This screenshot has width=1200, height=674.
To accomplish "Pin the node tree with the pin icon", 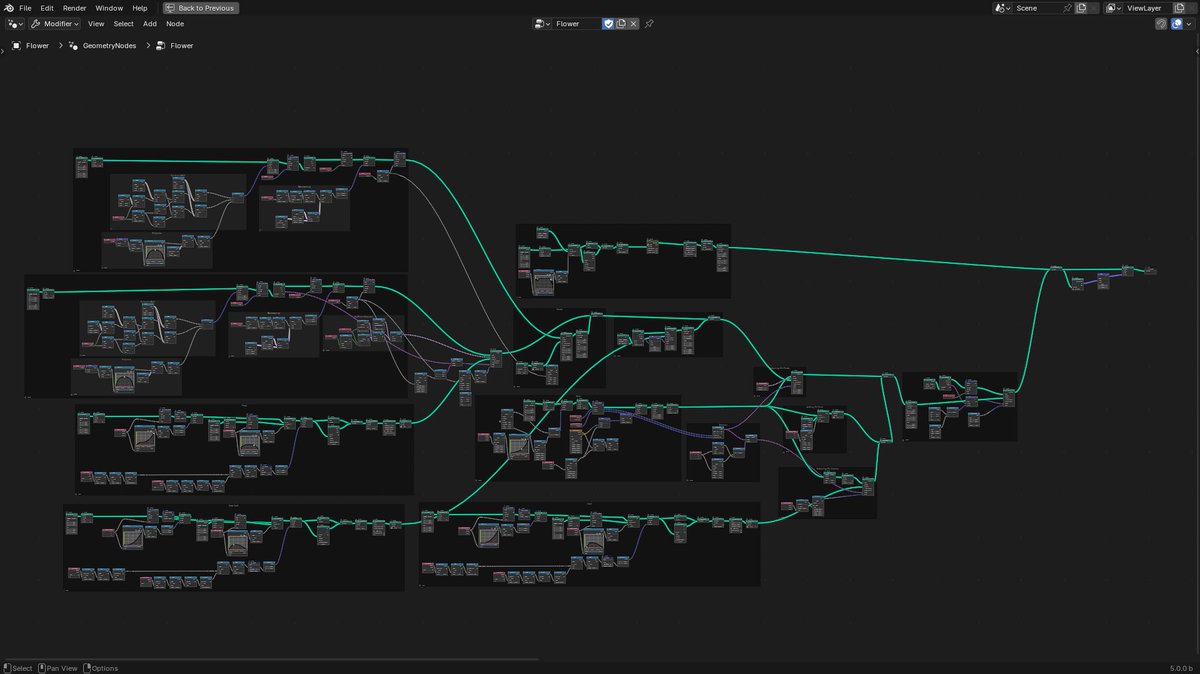I will coord(648,23).
